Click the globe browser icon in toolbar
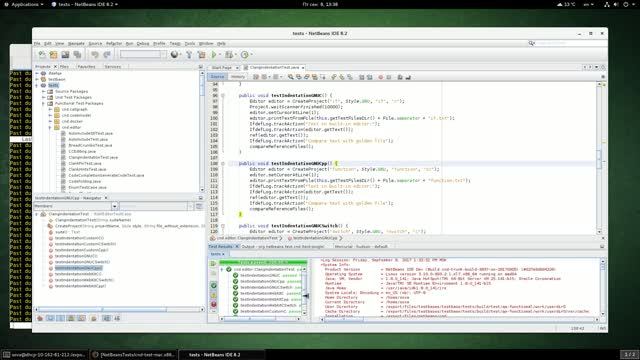This screenshot has height=360, width=640. click(174, 54)
